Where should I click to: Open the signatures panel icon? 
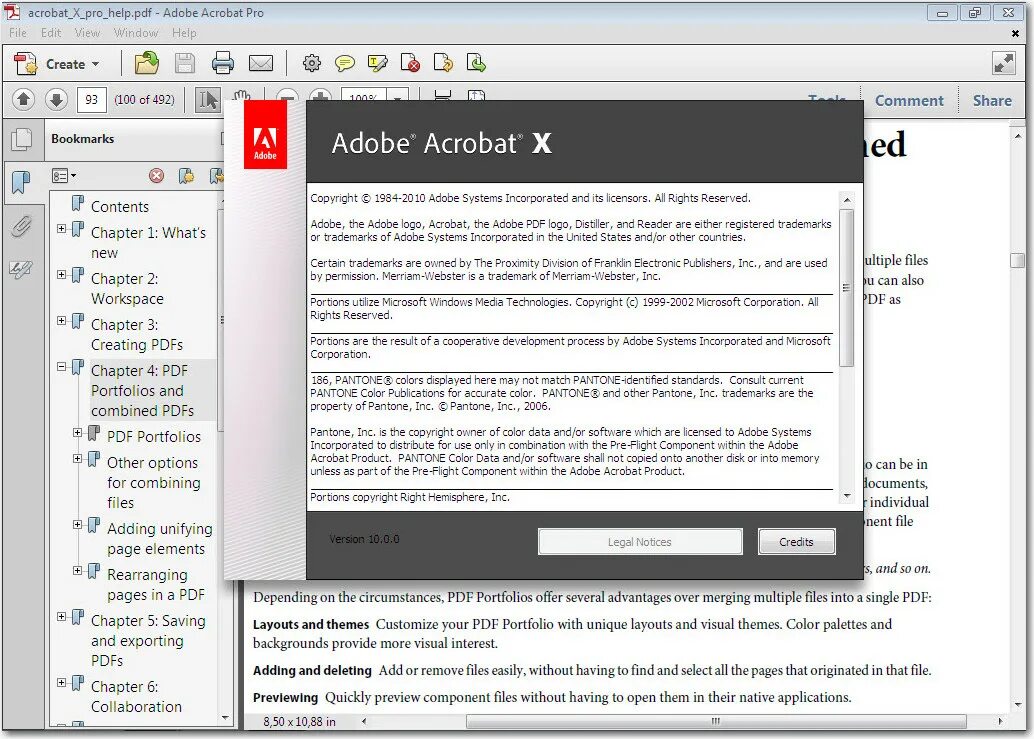21,269
